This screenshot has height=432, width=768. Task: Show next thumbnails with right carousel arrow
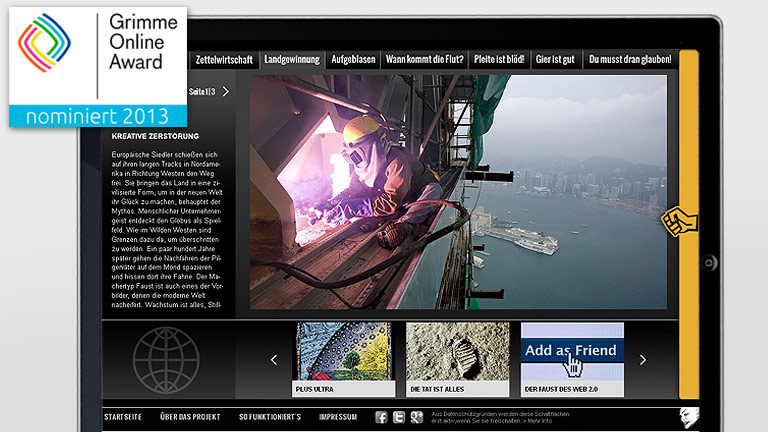tap(643, 360)
